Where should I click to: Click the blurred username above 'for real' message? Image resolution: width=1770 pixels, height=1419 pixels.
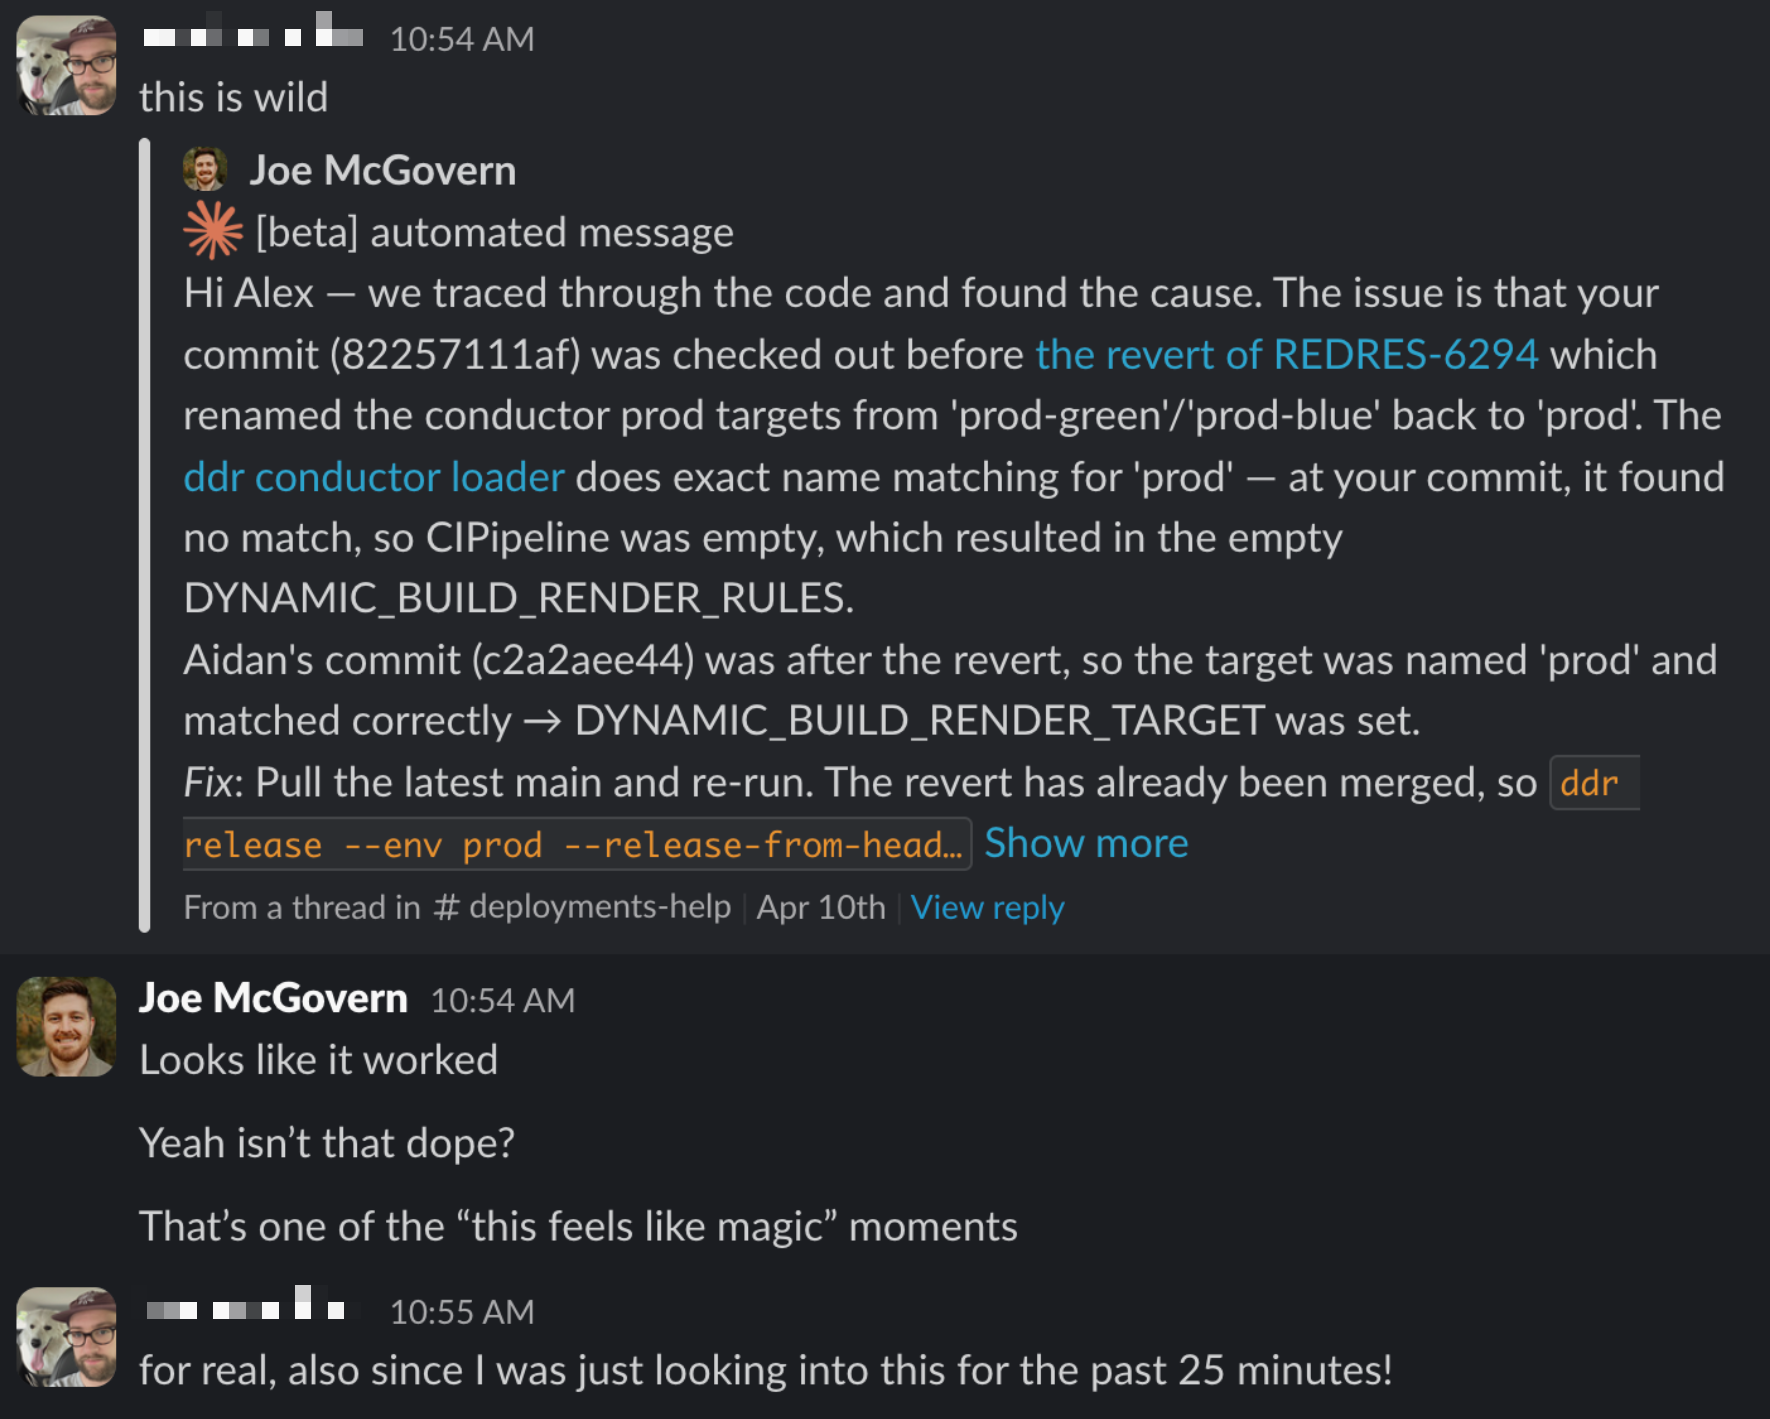[x=246, y=1305]
